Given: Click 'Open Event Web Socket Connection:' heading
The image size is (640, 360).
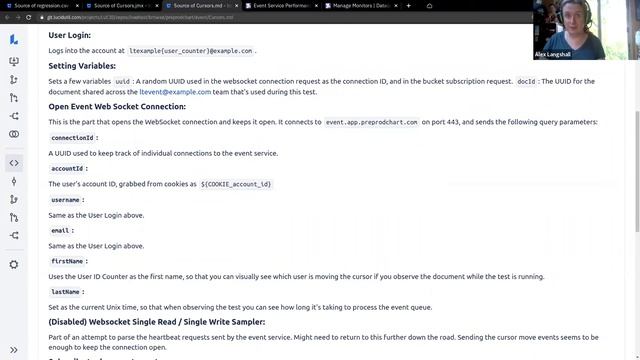Looking at the screenshot, I should click(117, 107).
